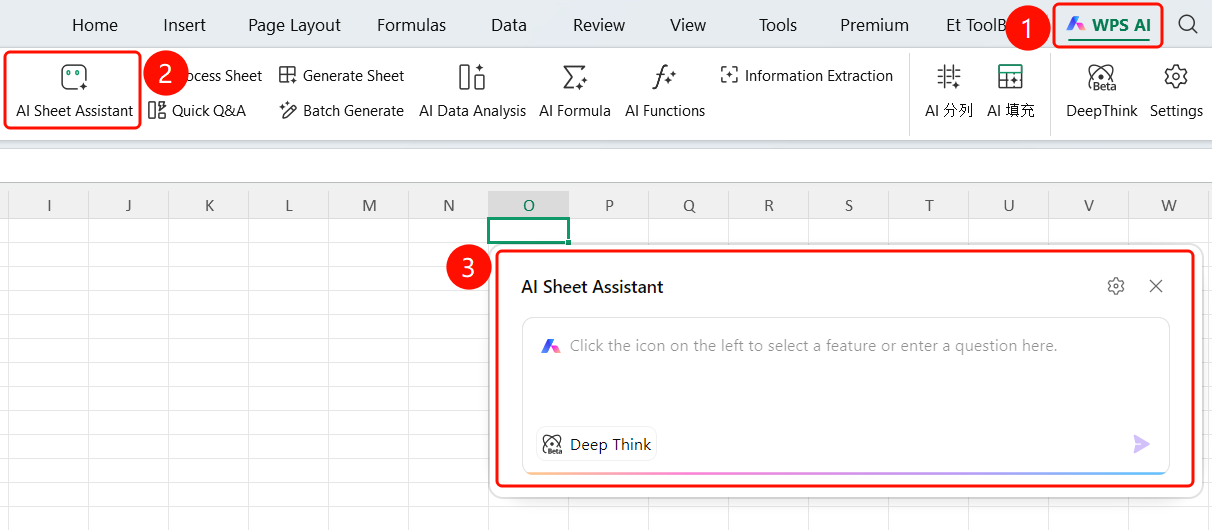1212x530 pixels.
Task: Choose Batch Generate option
Action: point(341,110)
